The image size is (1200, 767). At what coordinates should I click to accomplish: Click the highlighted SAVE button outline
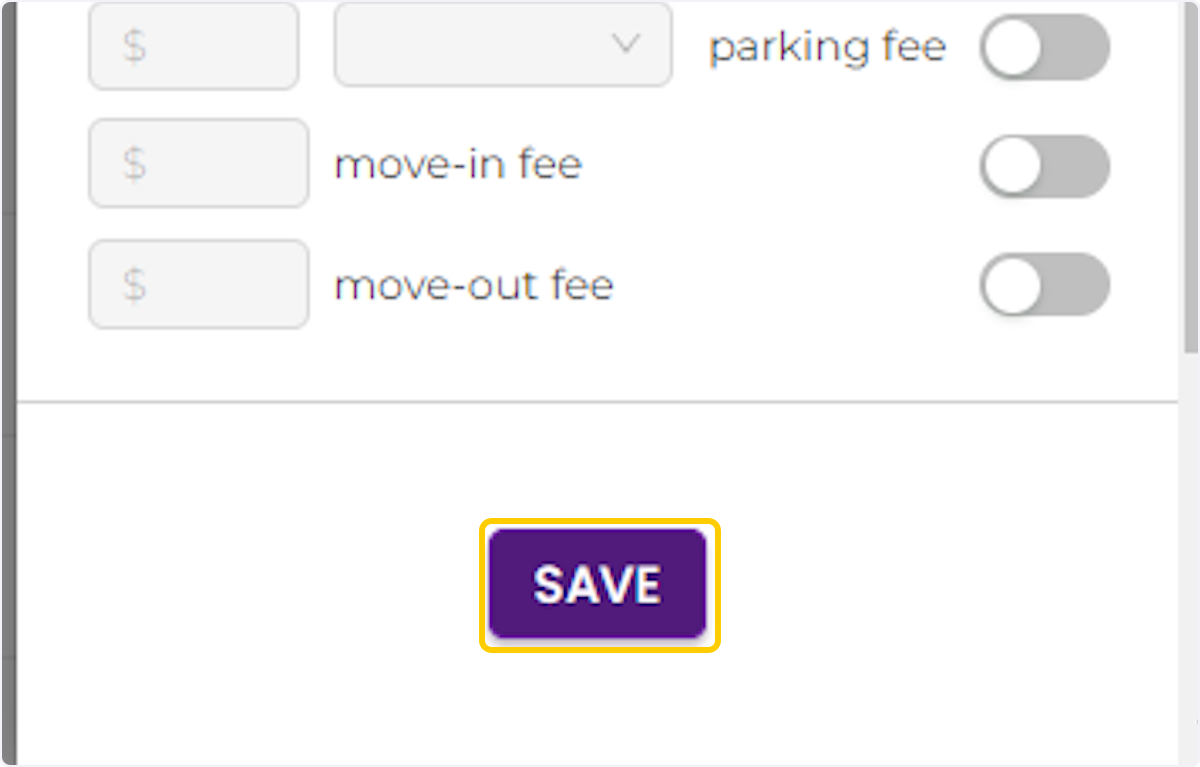[597, 583]
